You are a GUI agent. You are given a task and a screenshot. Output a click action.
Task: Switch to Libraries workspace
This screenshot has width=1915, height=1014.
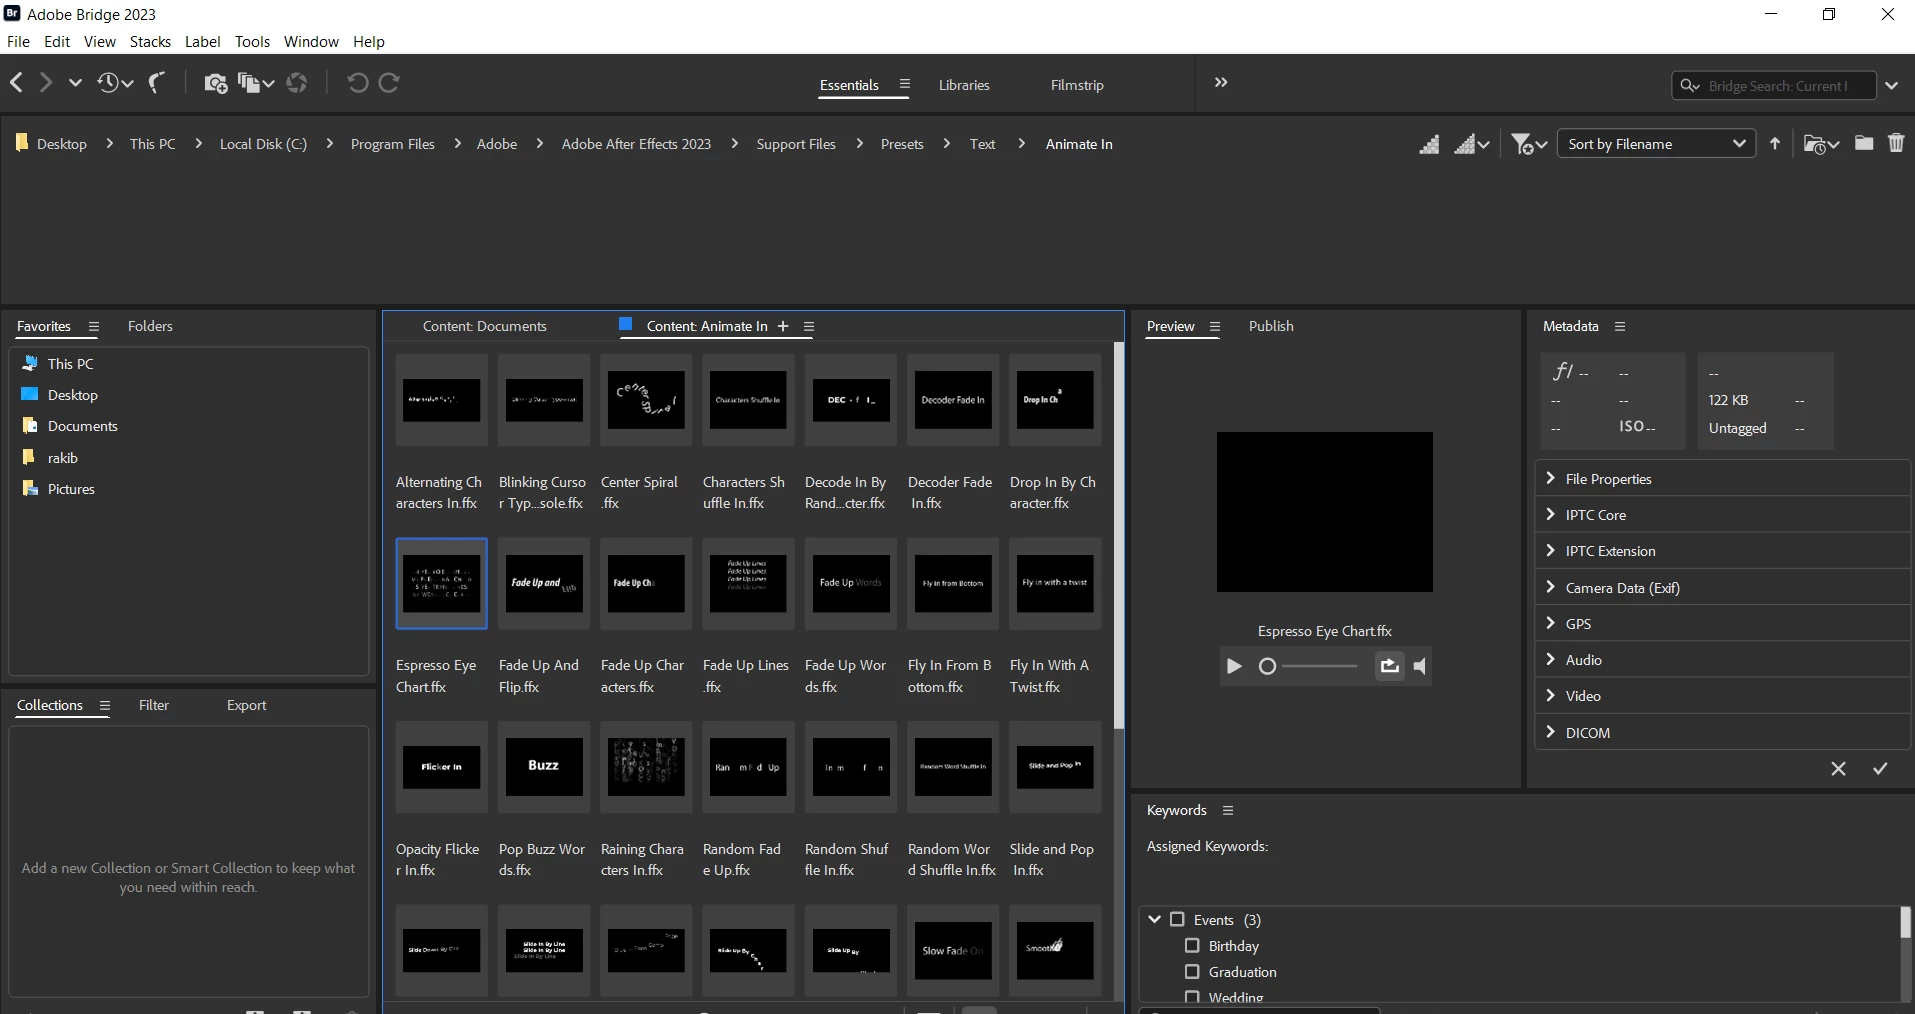(x=964, y=85)
